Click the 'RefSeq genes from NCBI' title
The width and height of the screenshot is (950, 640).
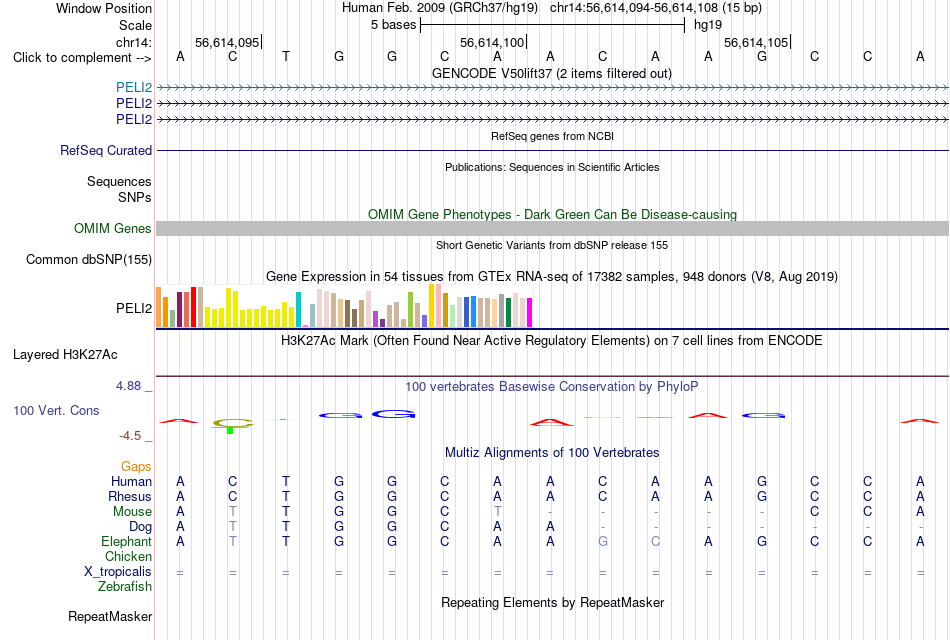tap(552, 136)
